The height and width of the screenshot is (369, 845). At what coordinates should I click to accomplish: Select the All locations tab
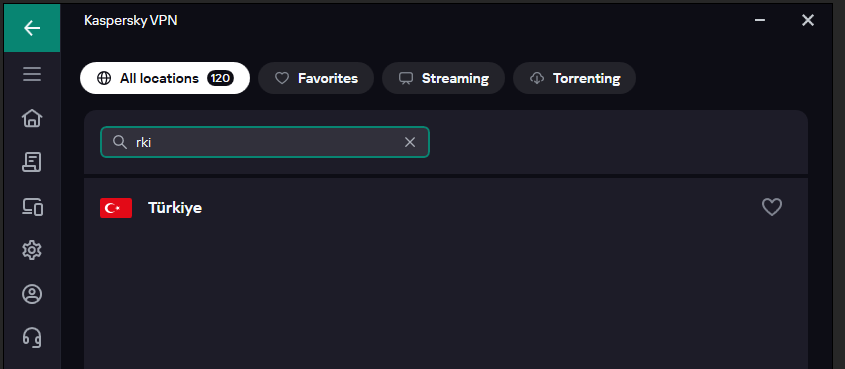tap(165, 78)
